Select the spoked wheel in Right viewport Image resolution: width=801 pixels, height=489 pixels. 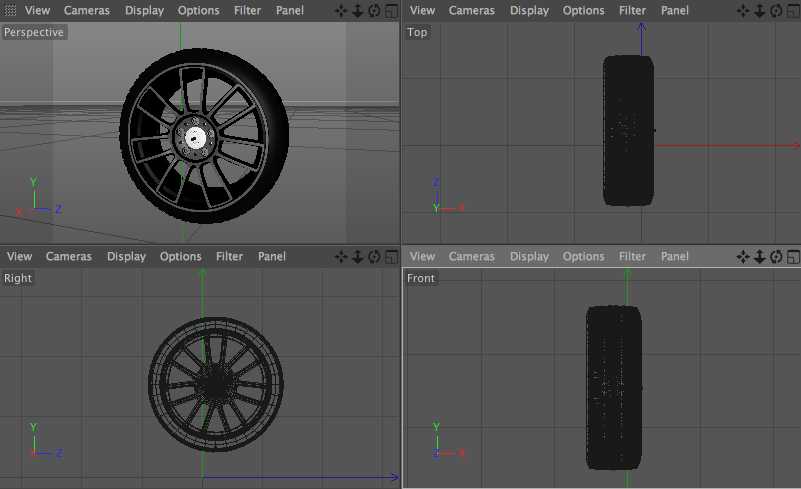pos(216,384)
